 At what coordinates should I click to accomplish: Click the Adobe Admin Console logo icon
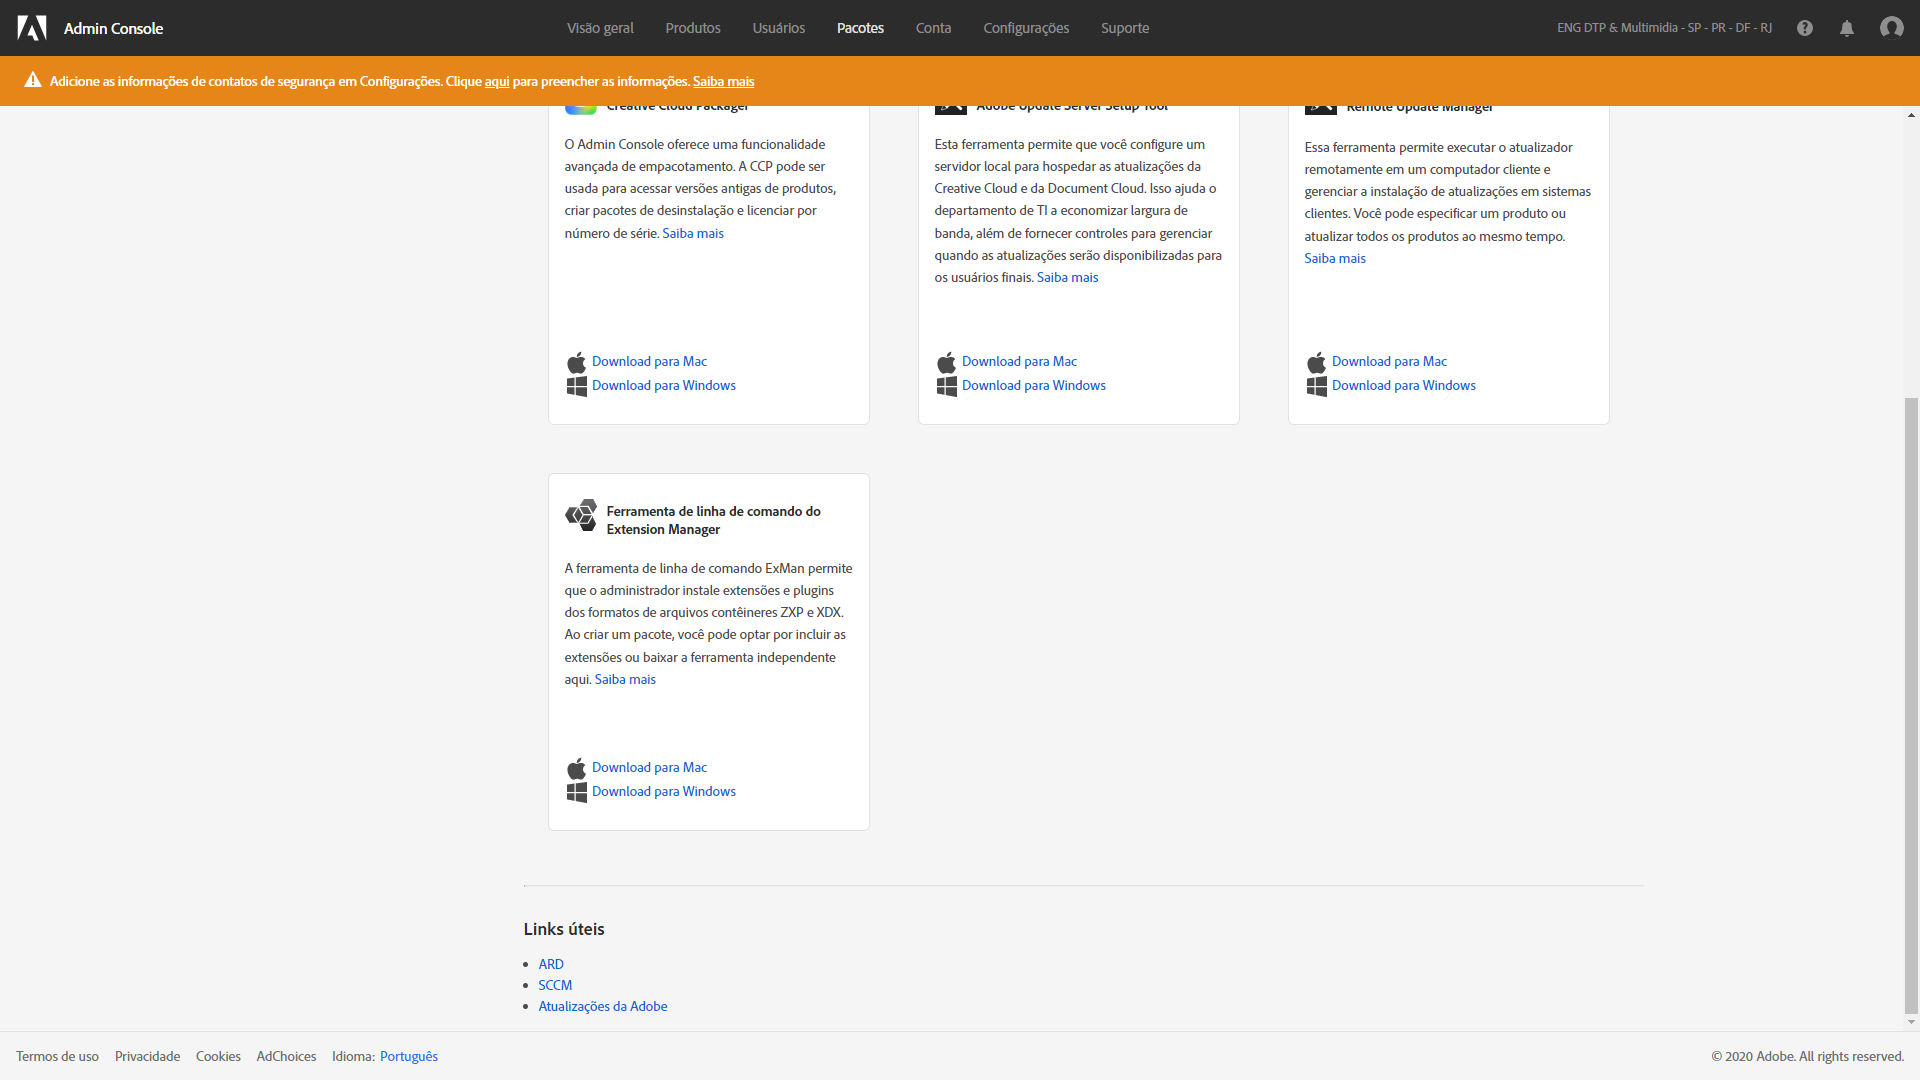coord(29,28)
